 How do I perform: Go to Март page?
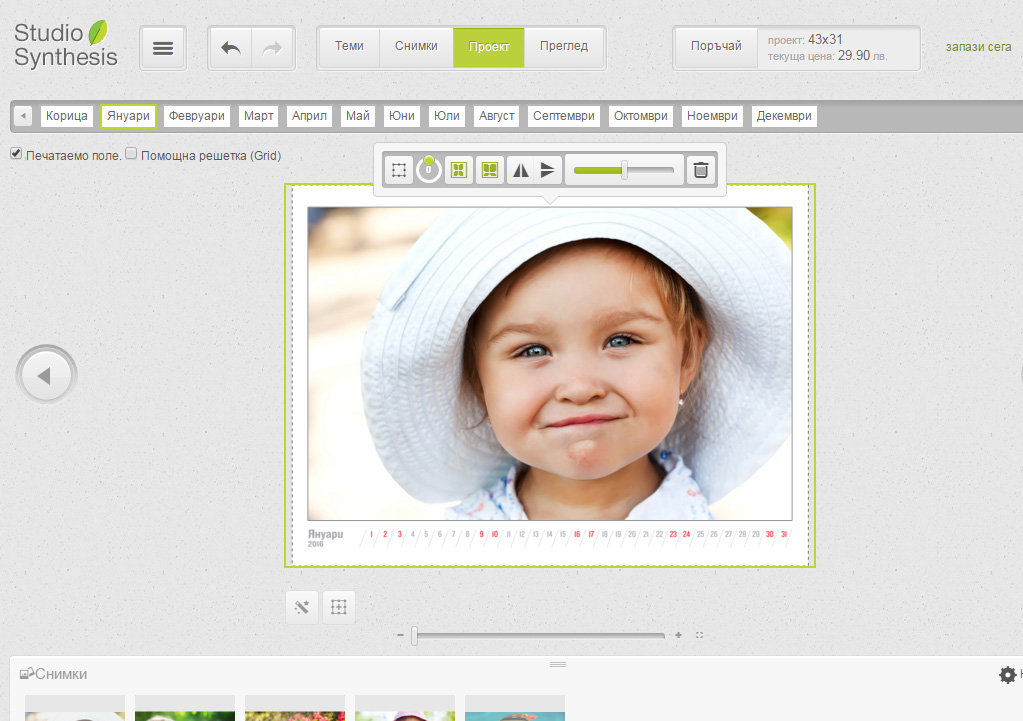pos(258,116)
